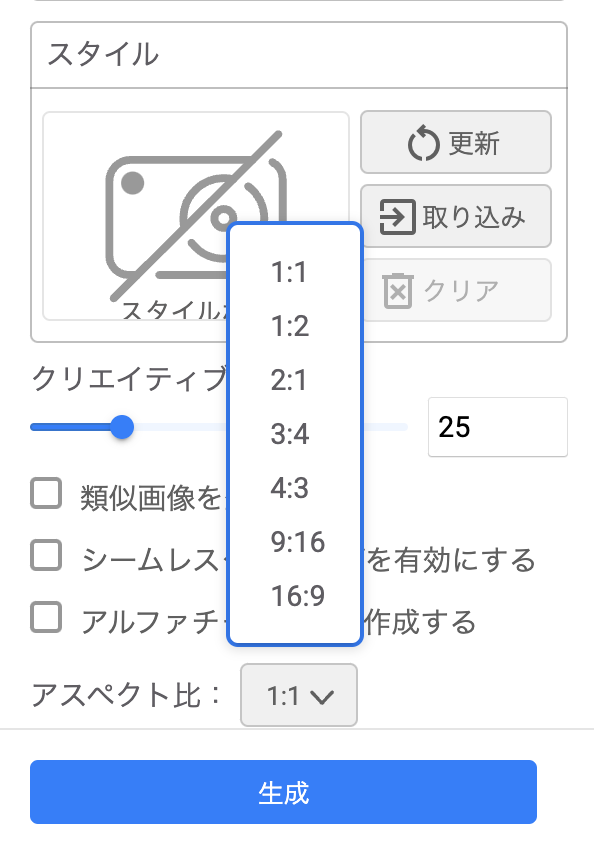Click the import arrow icon on 取り込み
Image resolution: width=594 pixels, height=852 pixels.
pyautogui.click(x=397, y=217)
